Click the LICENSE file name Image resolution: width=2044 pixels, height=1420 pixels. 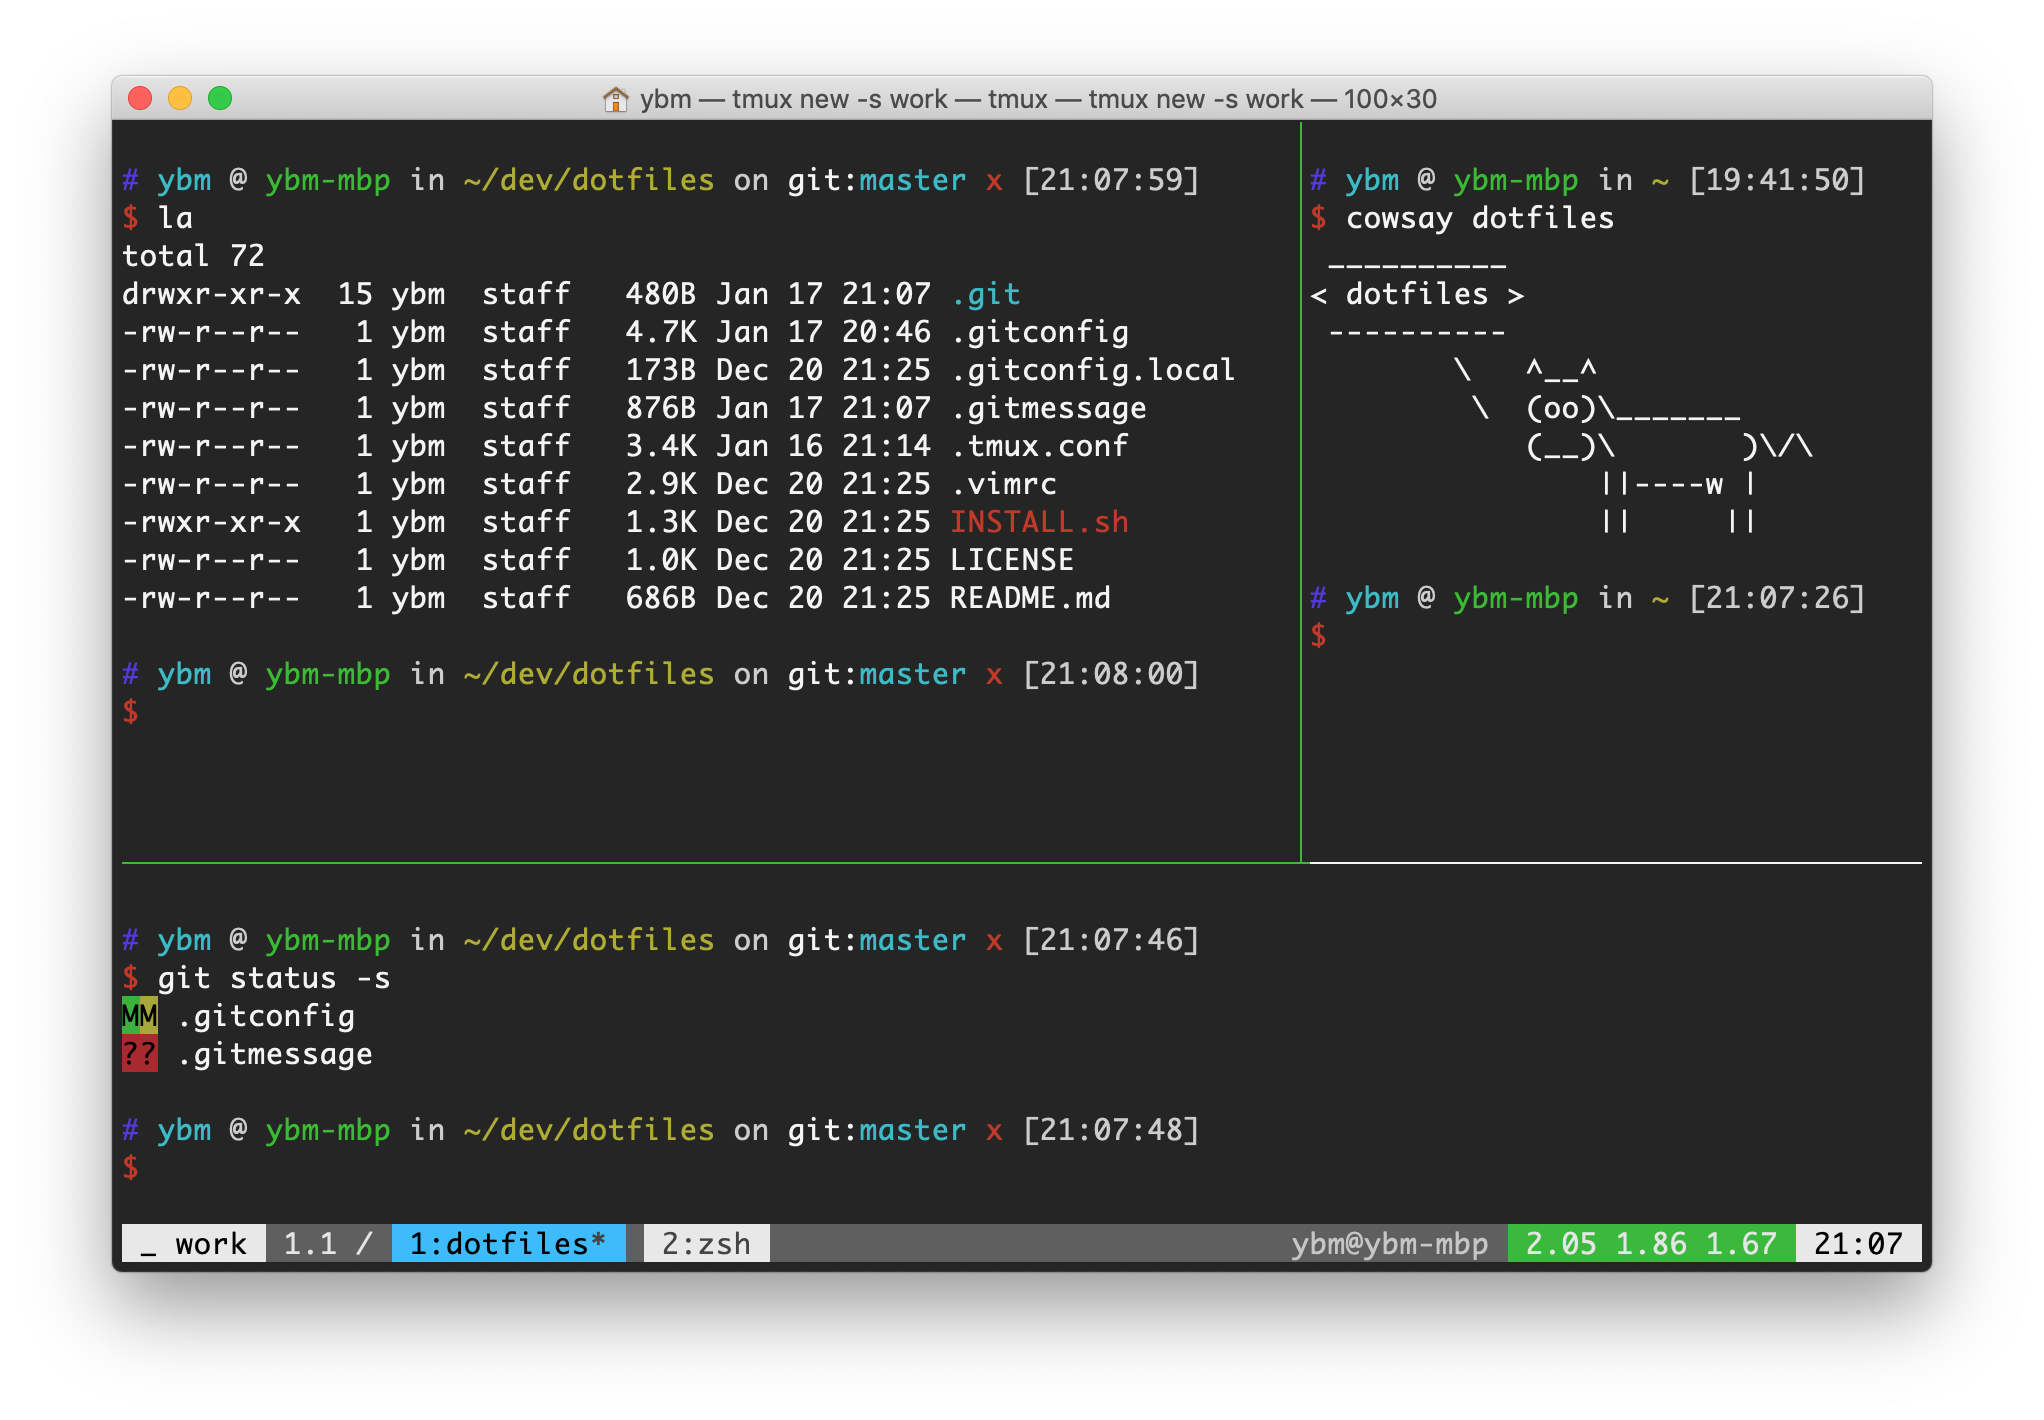(x=1012, y=560)
